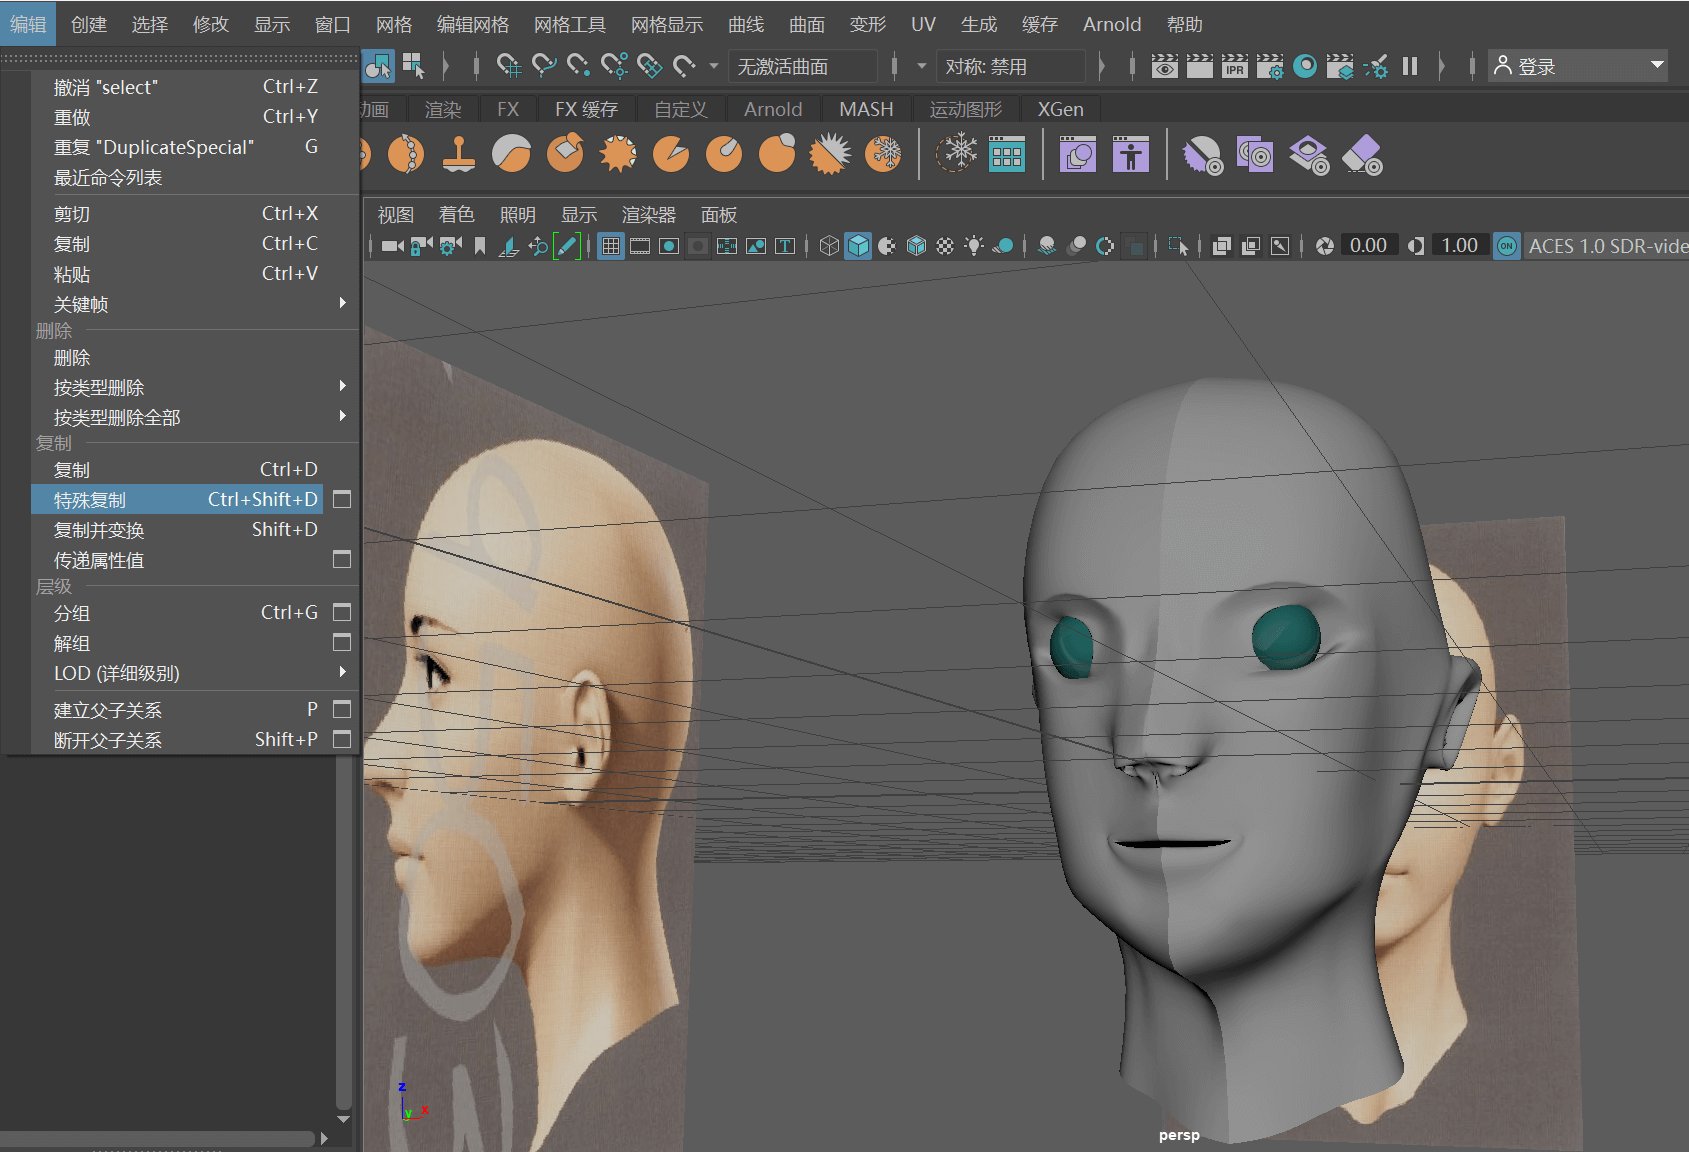Open the Hypershade icon
The width and height of the screenshot is (1689, 1152).
pos(1305,66)
